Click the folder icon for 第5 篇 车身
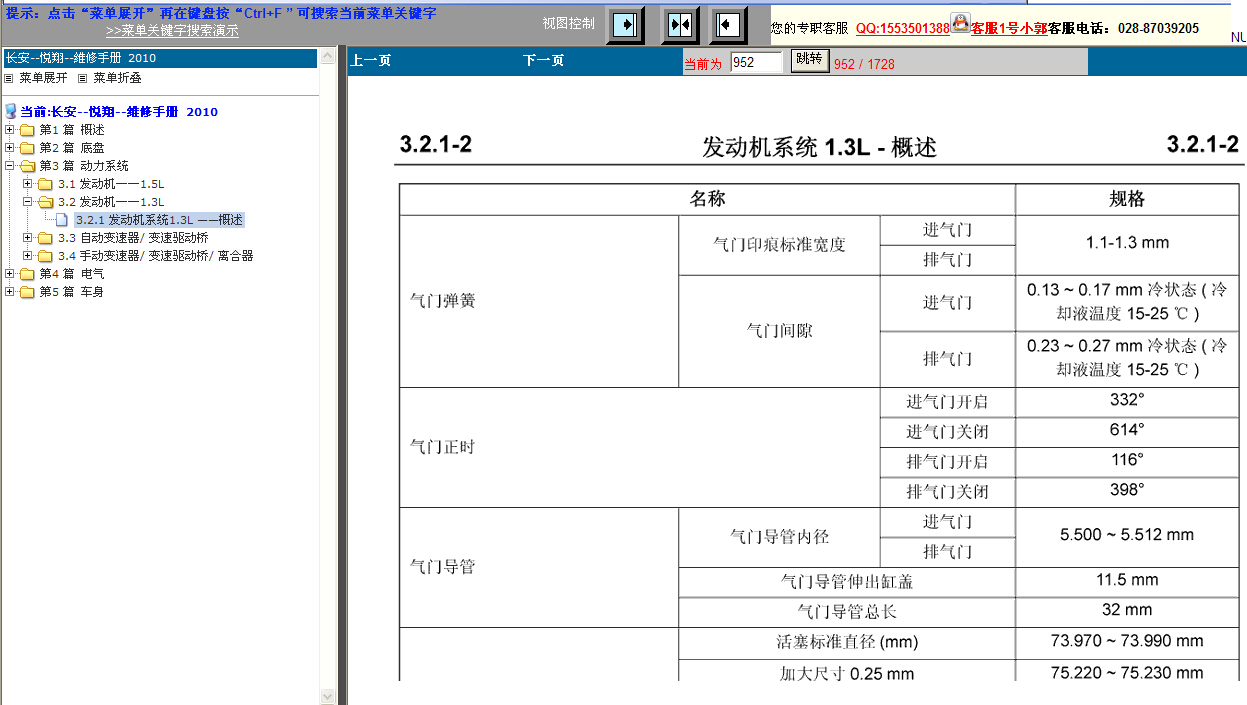The width and height of the screenshot is (1247, 705). (x=27, y=292)
